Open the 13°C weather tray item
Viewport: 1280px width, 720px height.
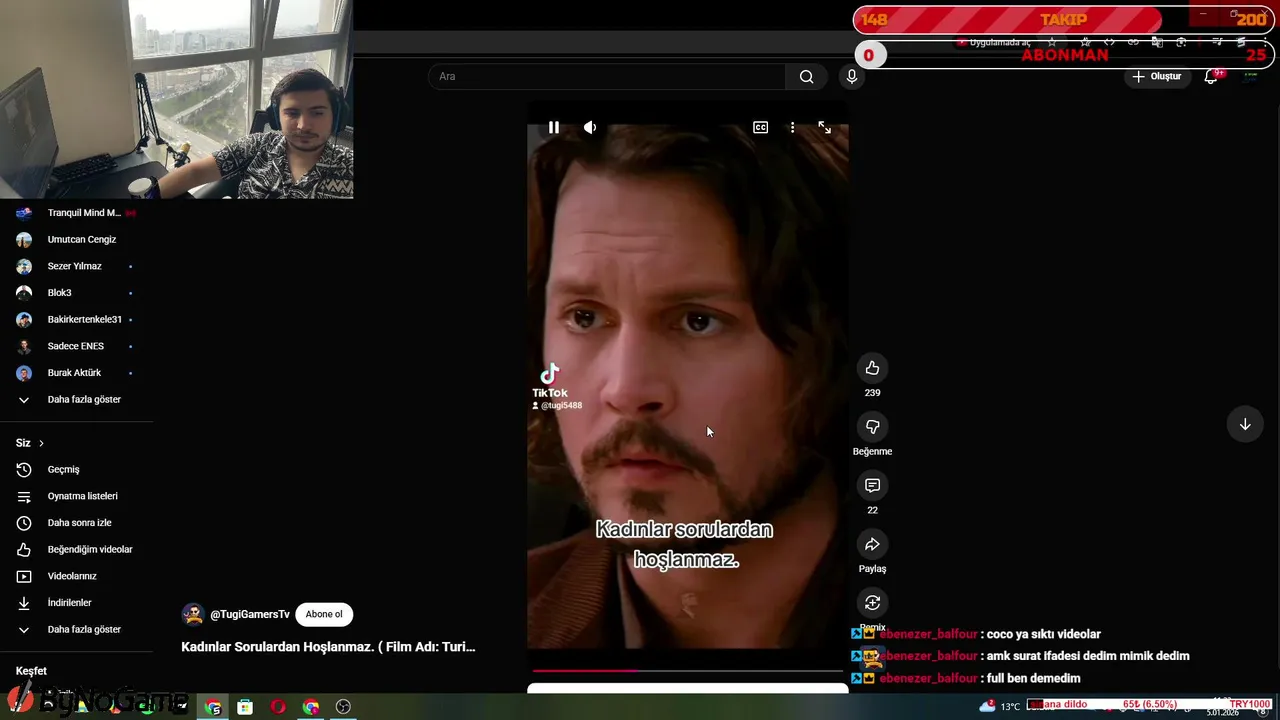(x=1001, y=706)
